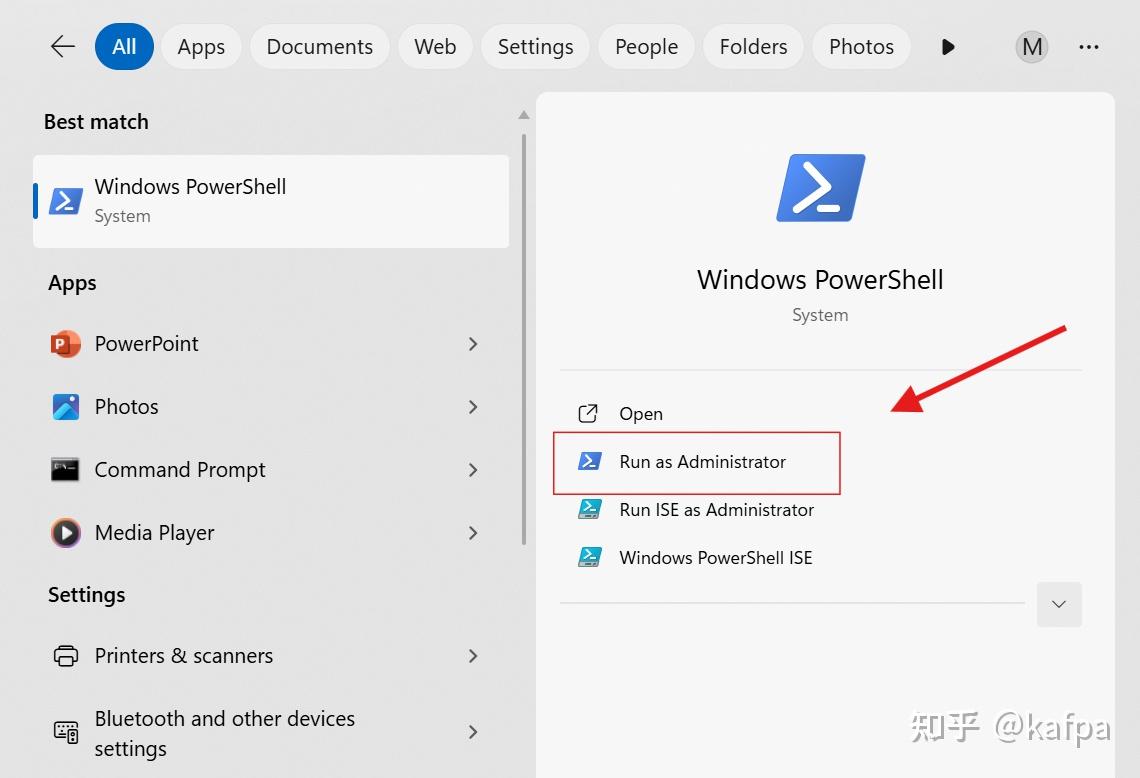This screenshot has height=778, width=1140.
Task: Click the large PowerShell preview icon
Action: pos(820,187)
